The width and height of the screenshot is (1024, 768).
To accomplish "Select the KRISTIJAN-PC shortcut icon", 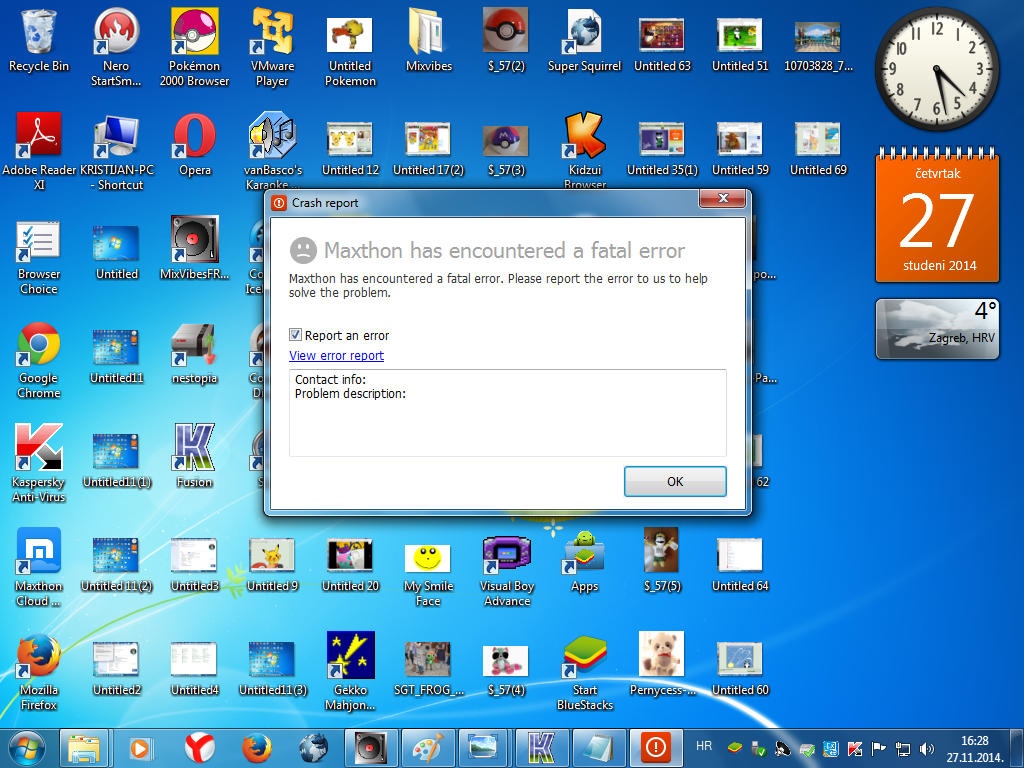I will [117, 151].
